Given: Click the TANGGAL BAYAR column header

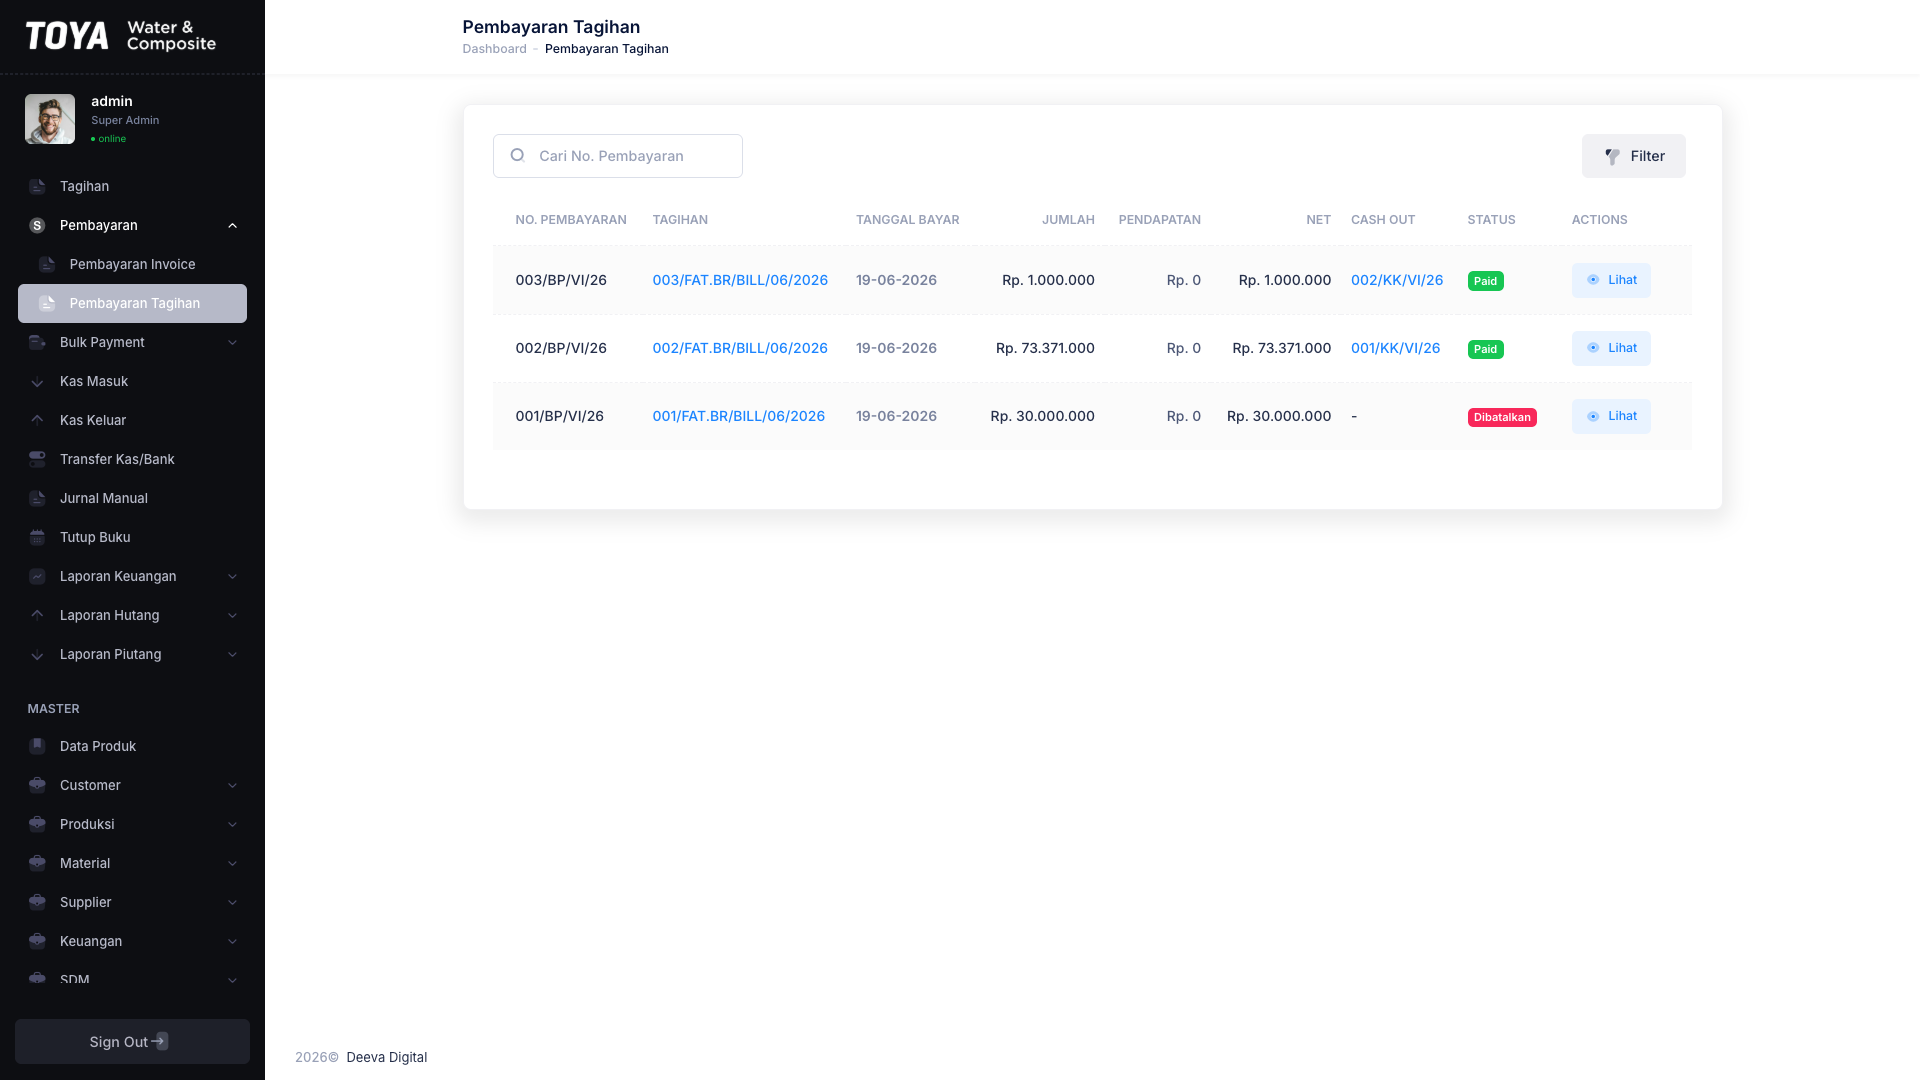Looking at the screenshot, I should point(907,220).
